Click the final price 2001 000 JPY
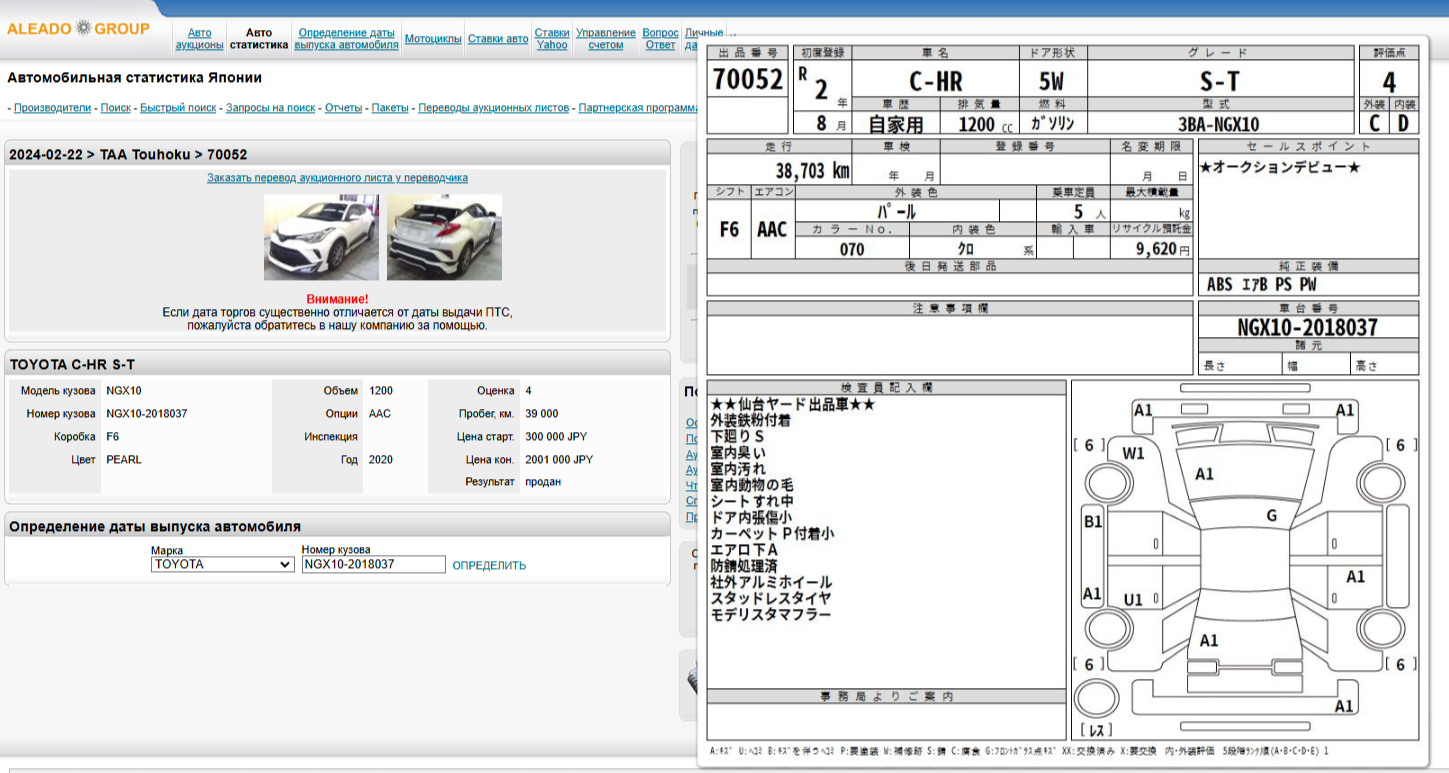This screenshot has height=773, width=1449. coord(559,460)
